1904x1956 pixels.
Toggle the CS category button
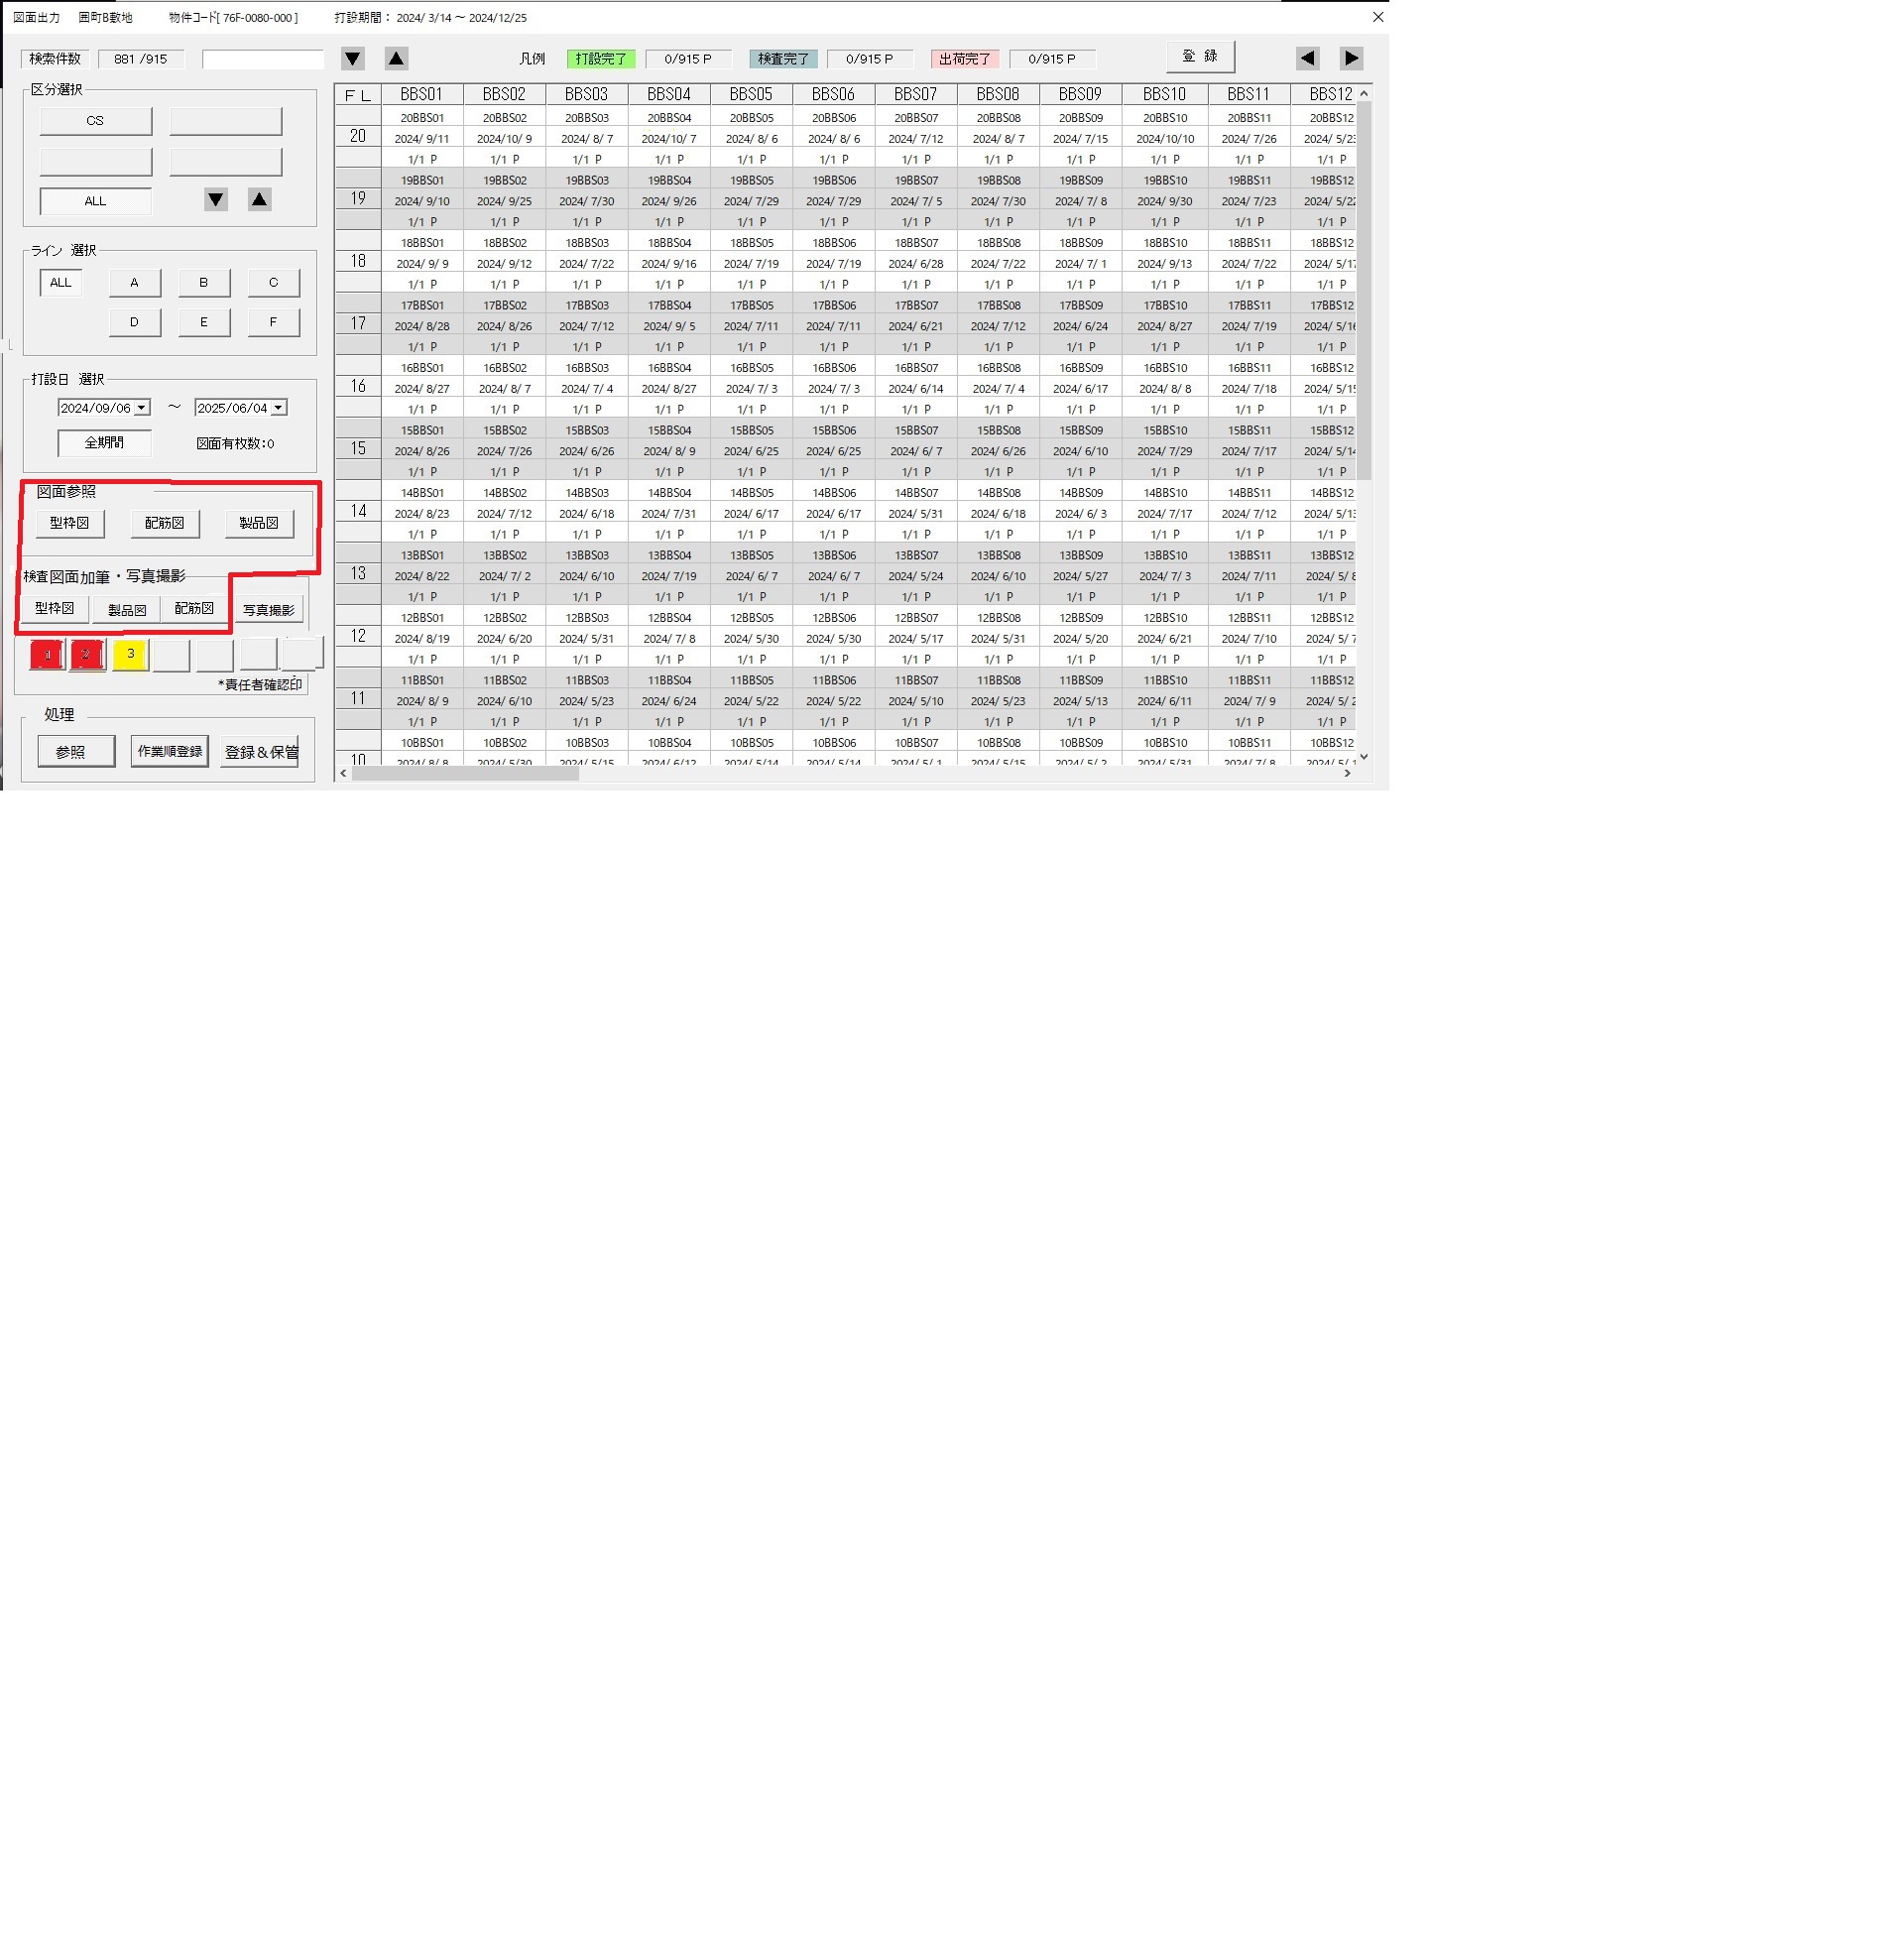point(96,121)
